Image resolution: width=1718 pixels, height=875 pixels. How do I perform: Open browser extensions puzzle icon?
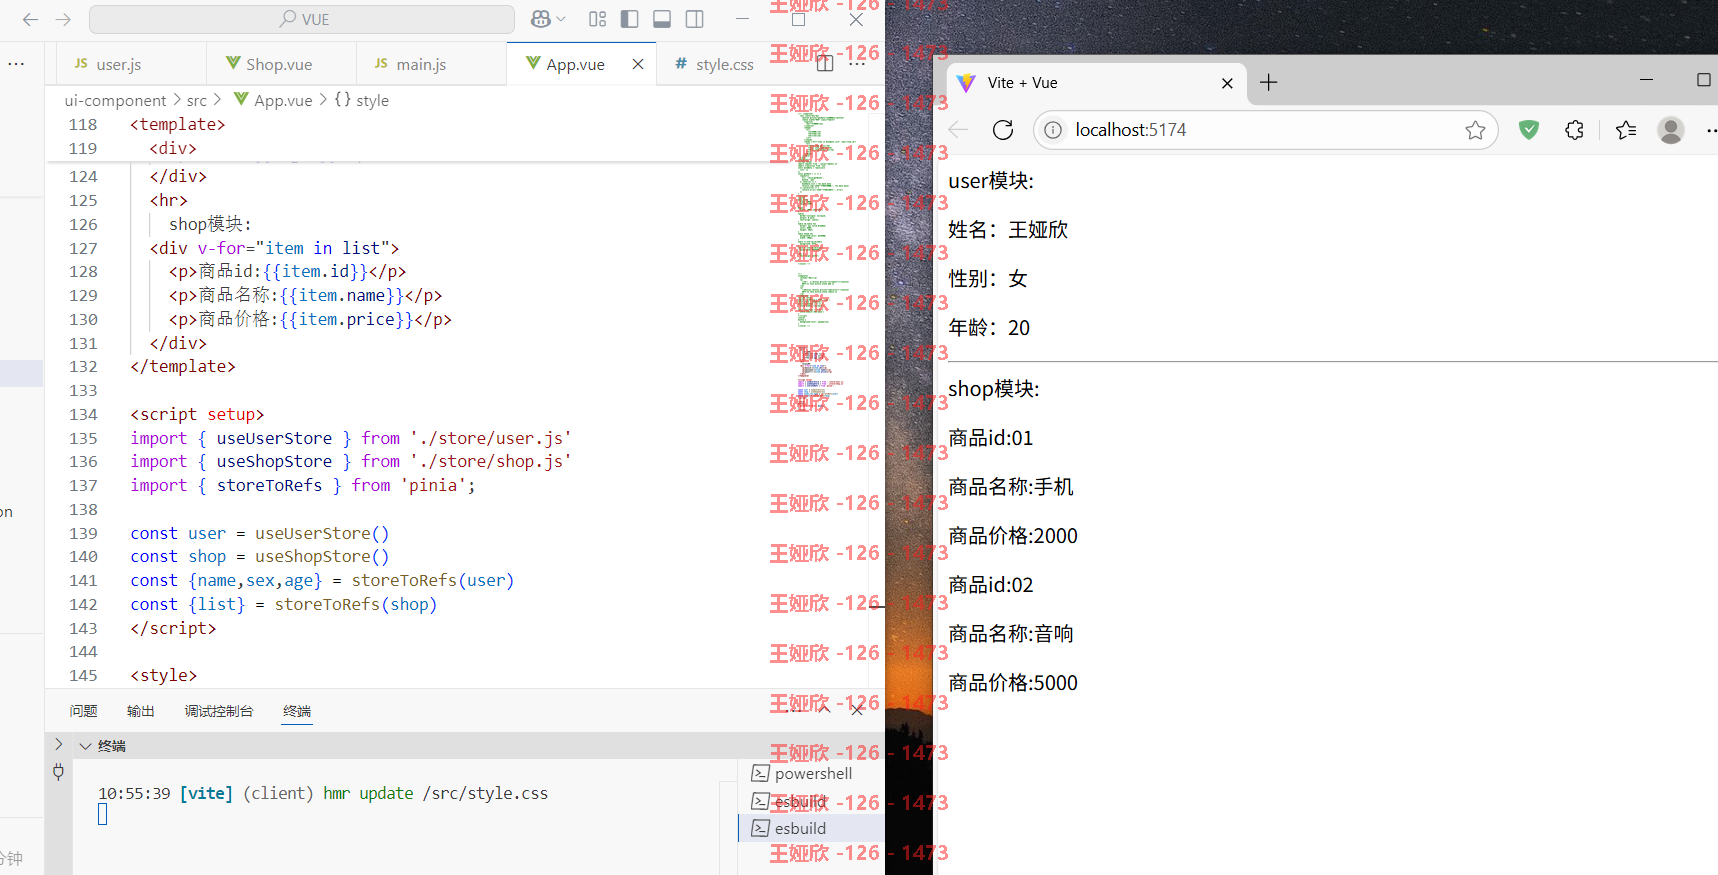1575,130
